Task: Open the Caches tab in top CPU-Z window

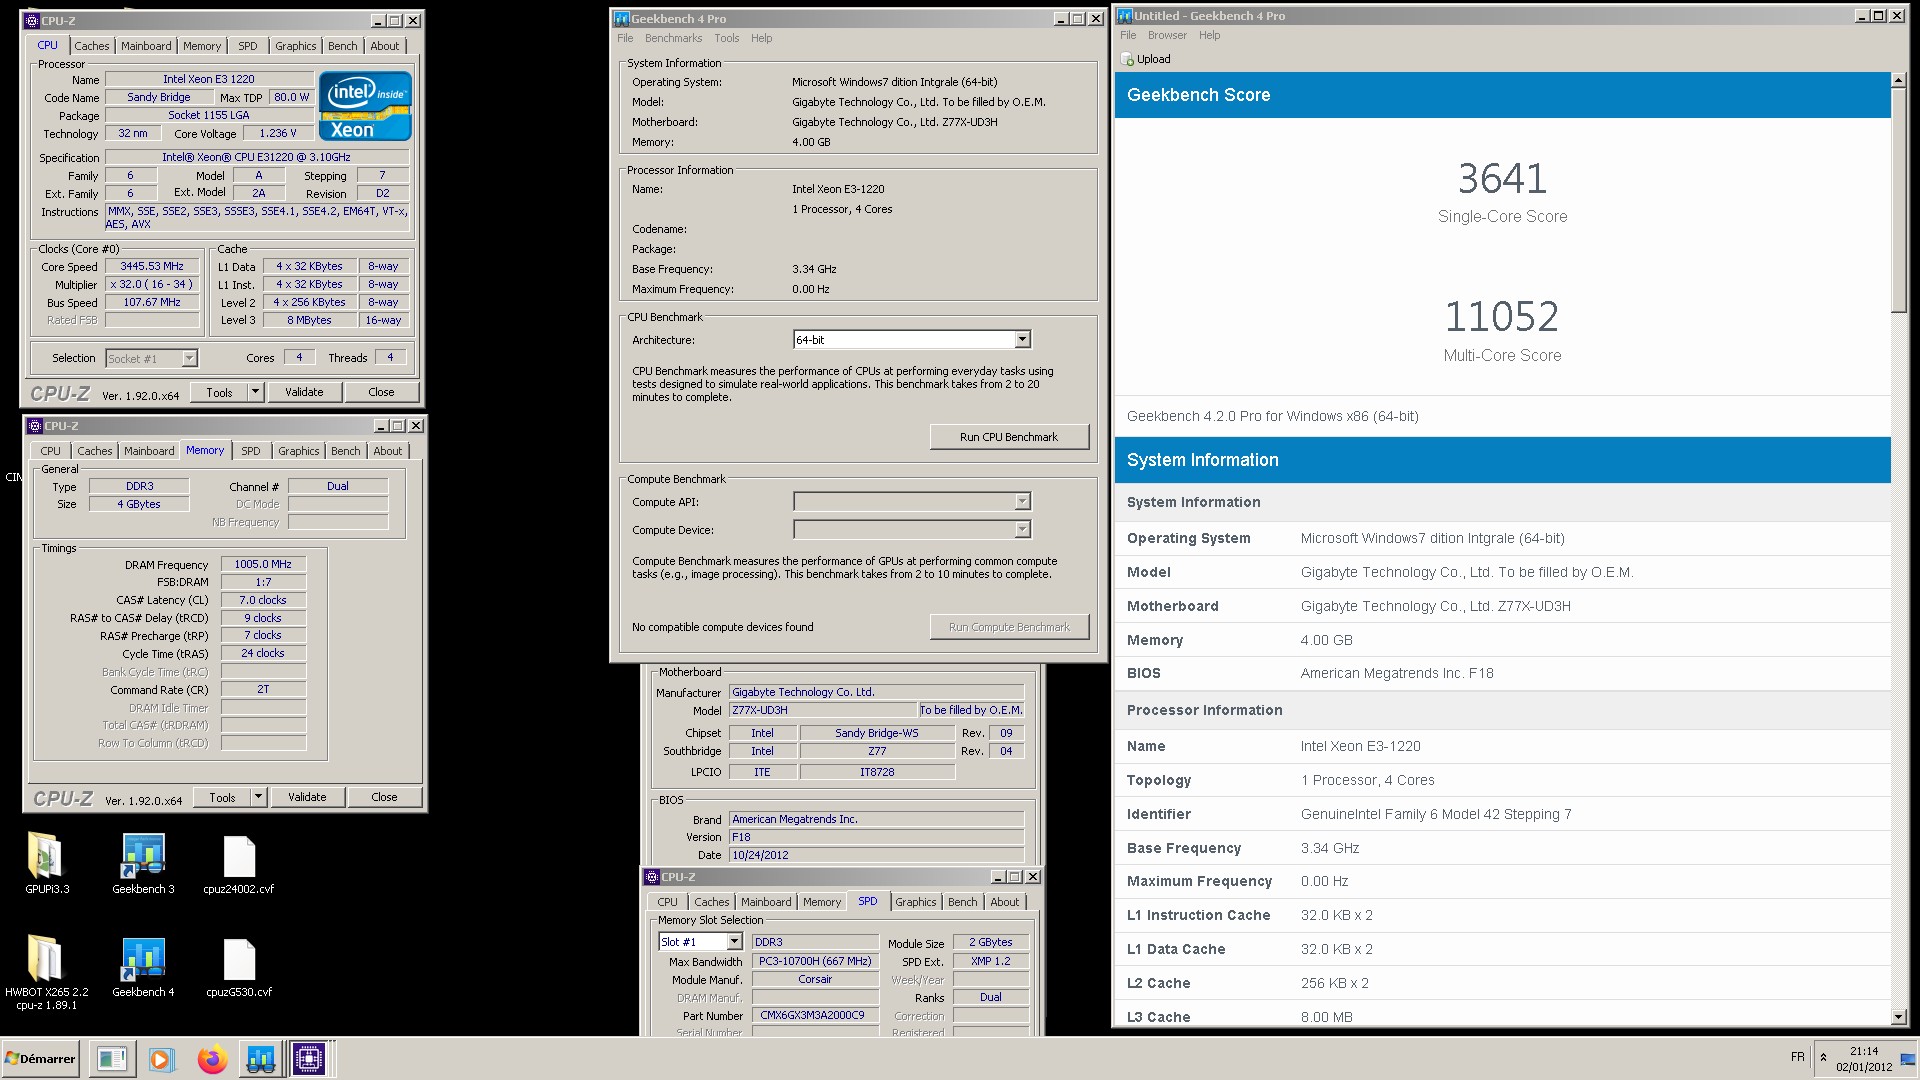Action: [92, 46]
